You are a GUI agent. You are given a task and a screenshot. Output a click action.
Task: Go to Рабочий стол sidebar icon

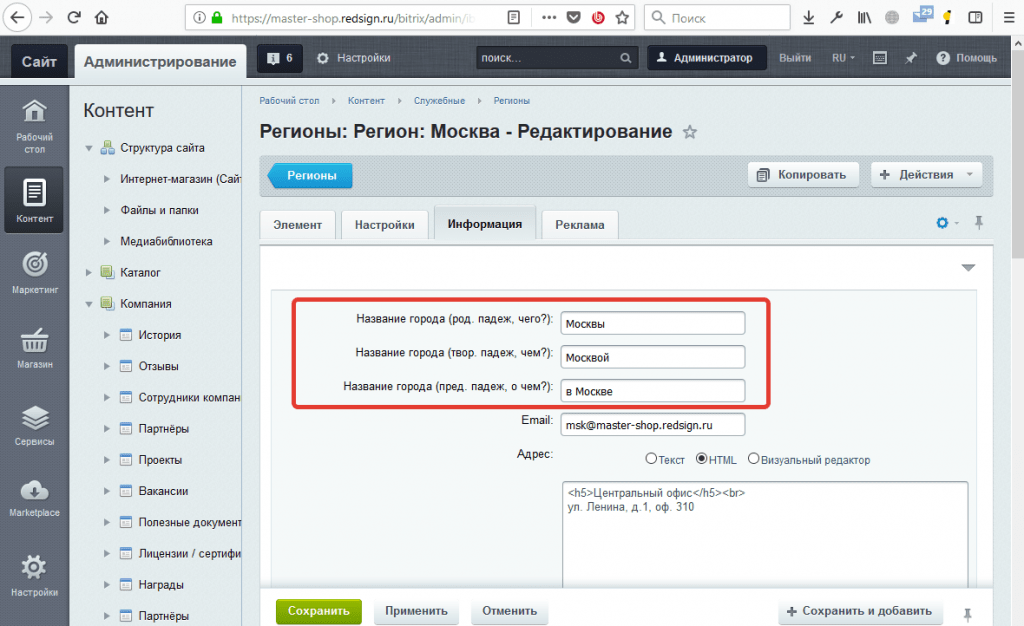[x=34, y=126]
